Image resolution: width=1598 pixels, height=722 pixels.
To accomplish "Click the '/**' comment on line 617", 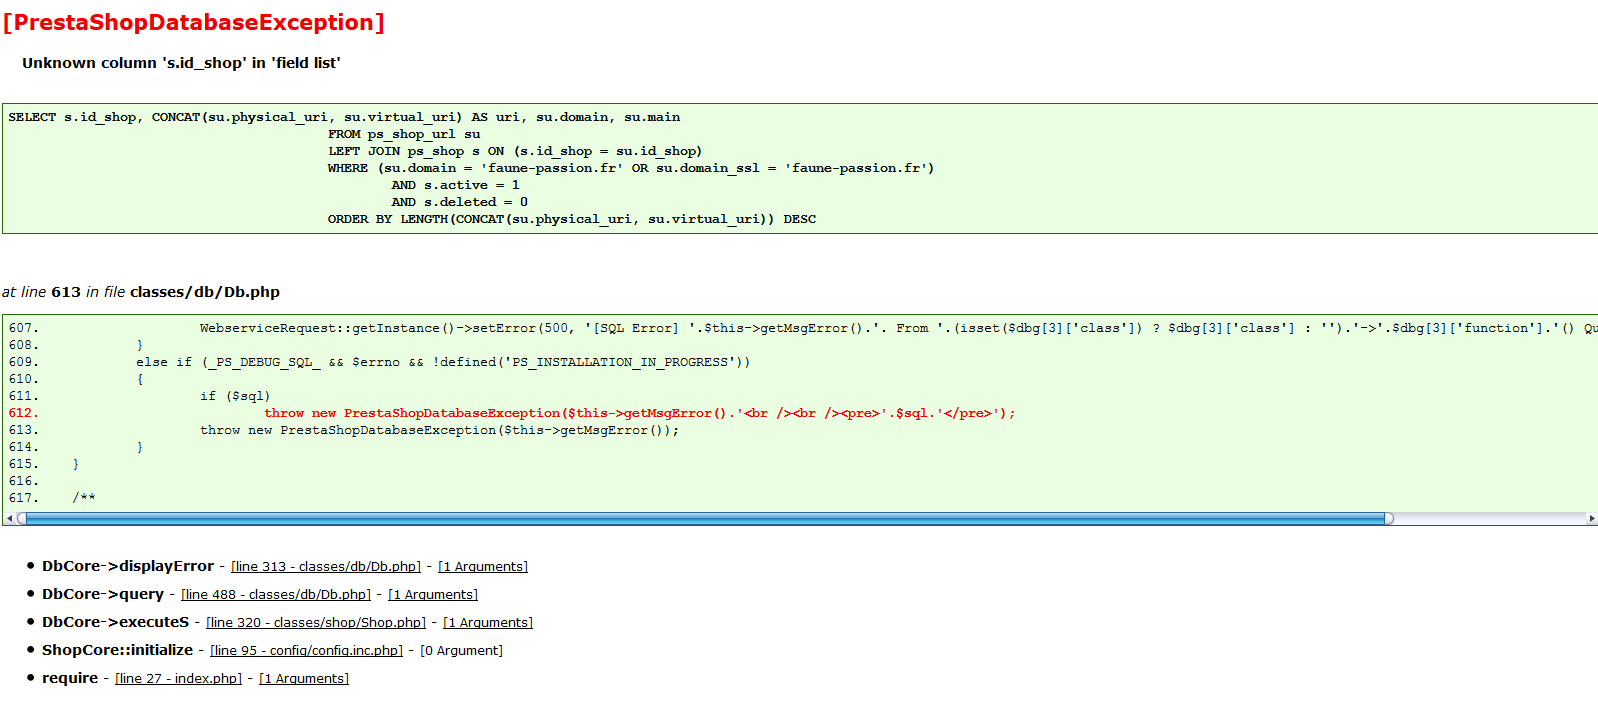I will [84, 498].
